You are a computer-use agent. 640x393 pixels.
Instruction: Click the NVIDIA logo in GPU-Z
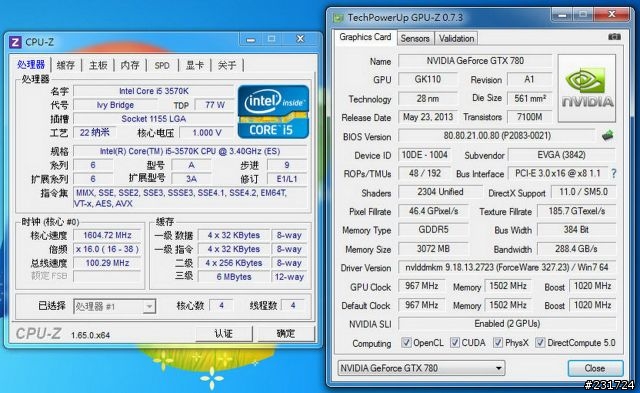pyautogui.click(x=587, y=89)
